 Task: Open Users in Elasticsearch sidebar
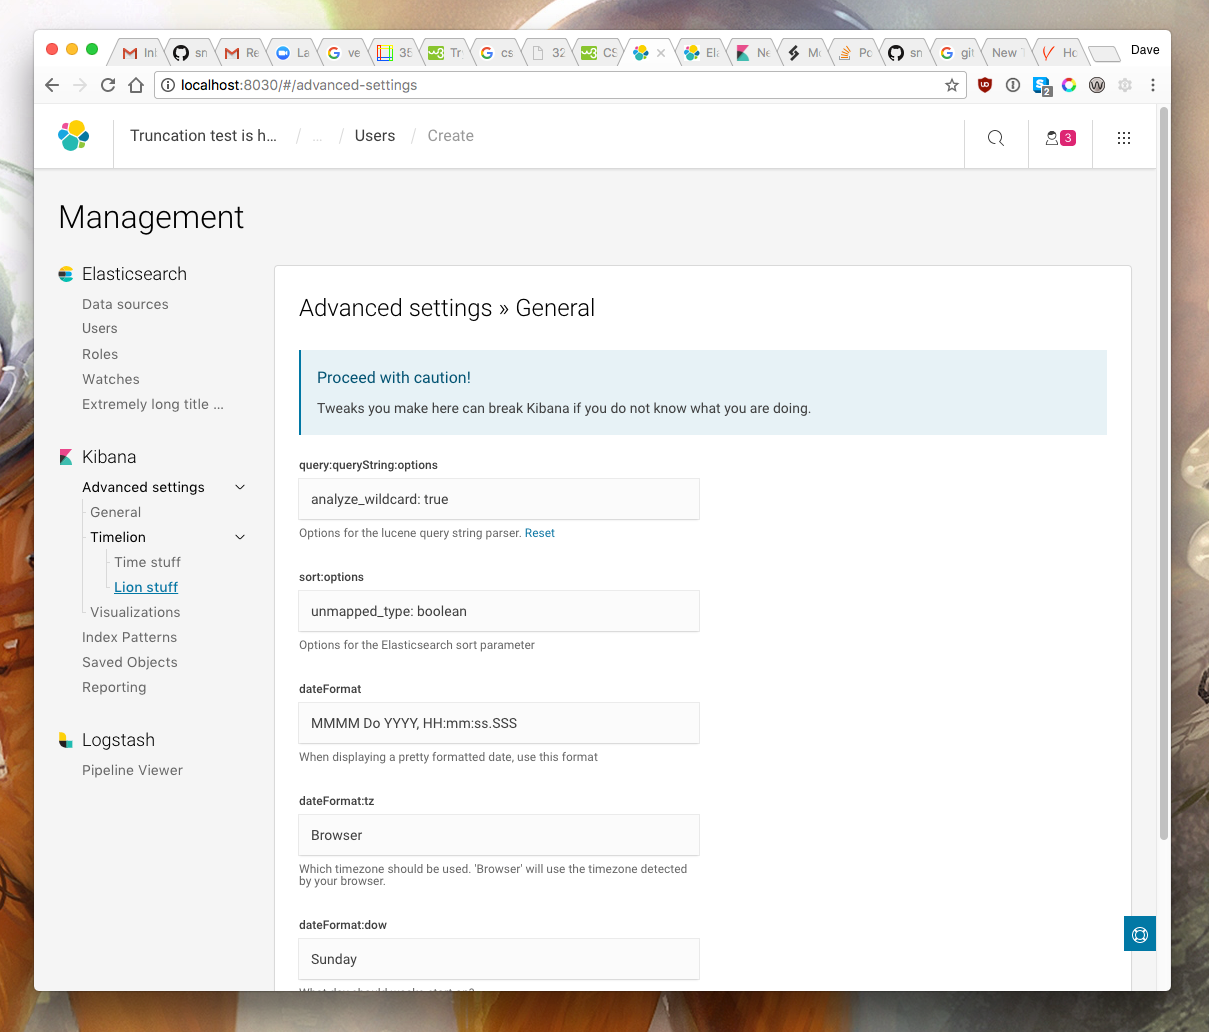(x=100, y=328)
